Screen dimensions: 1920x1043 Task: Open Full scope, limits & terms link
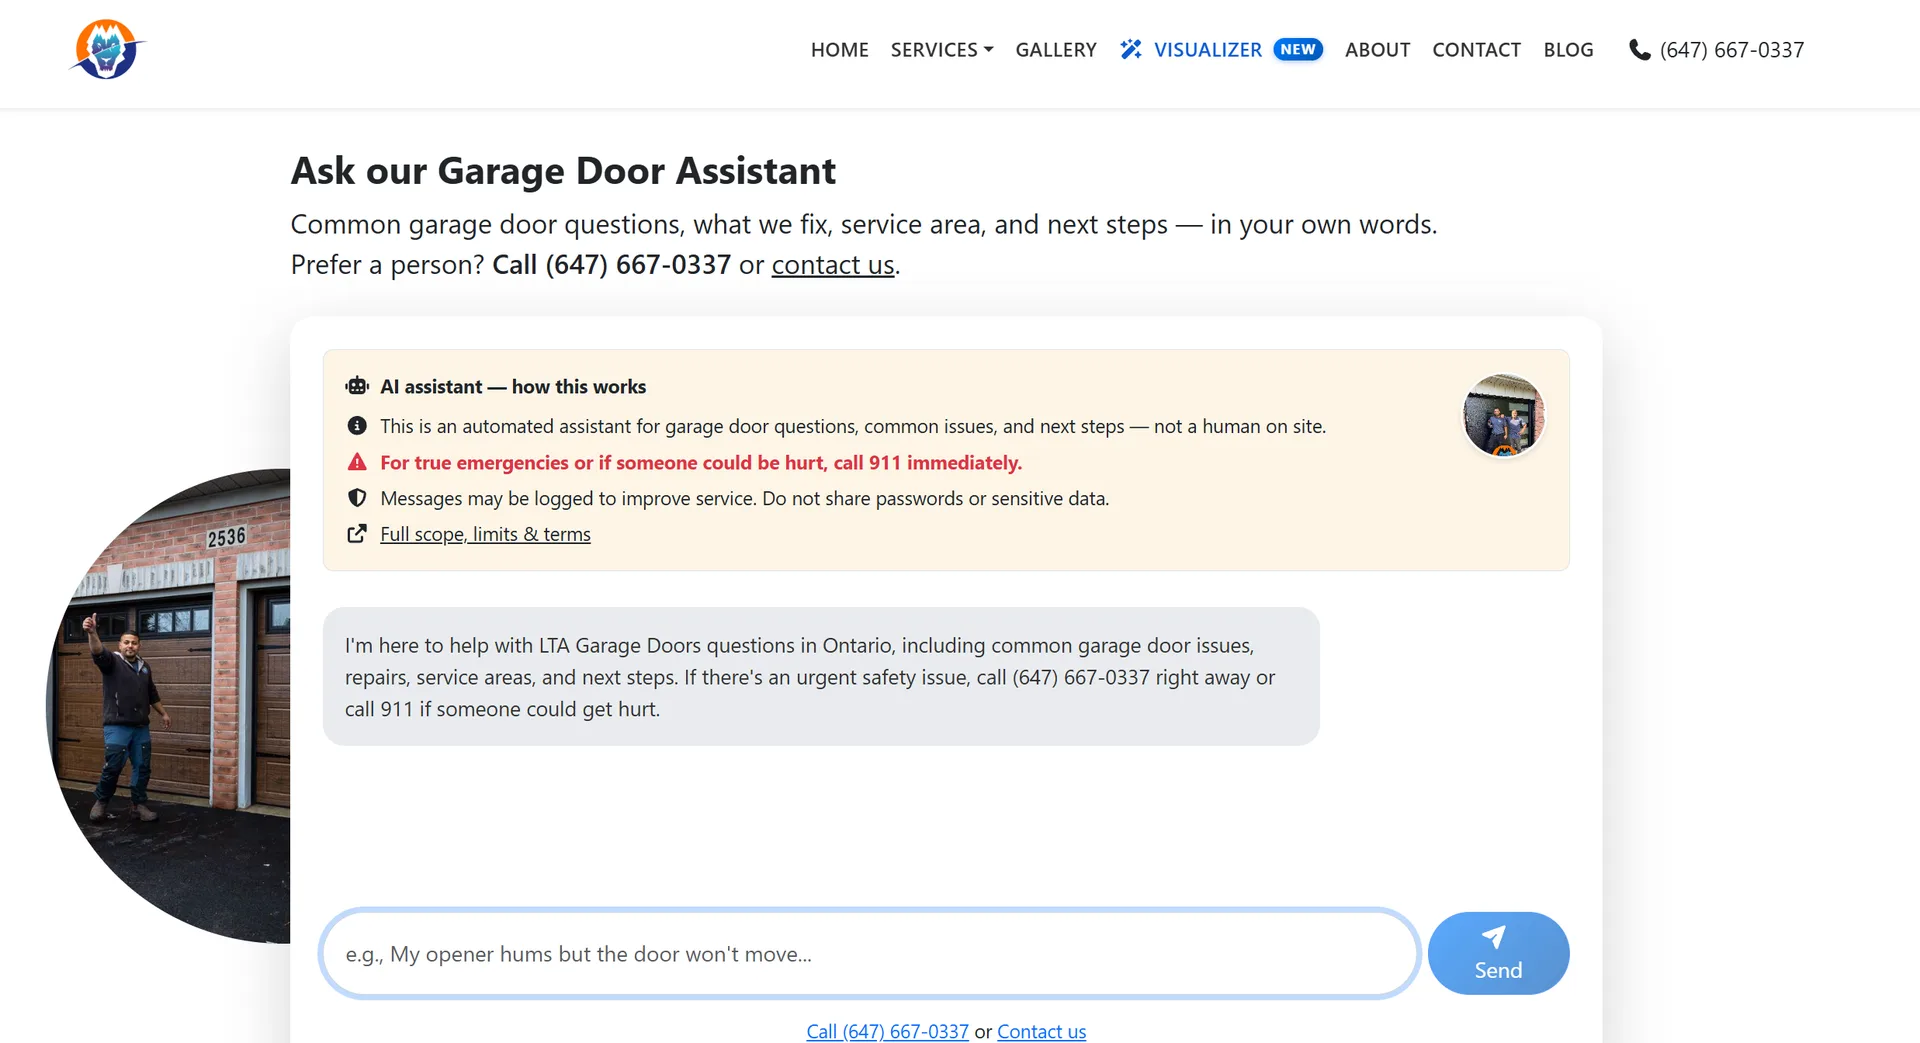tap(485, 534)
